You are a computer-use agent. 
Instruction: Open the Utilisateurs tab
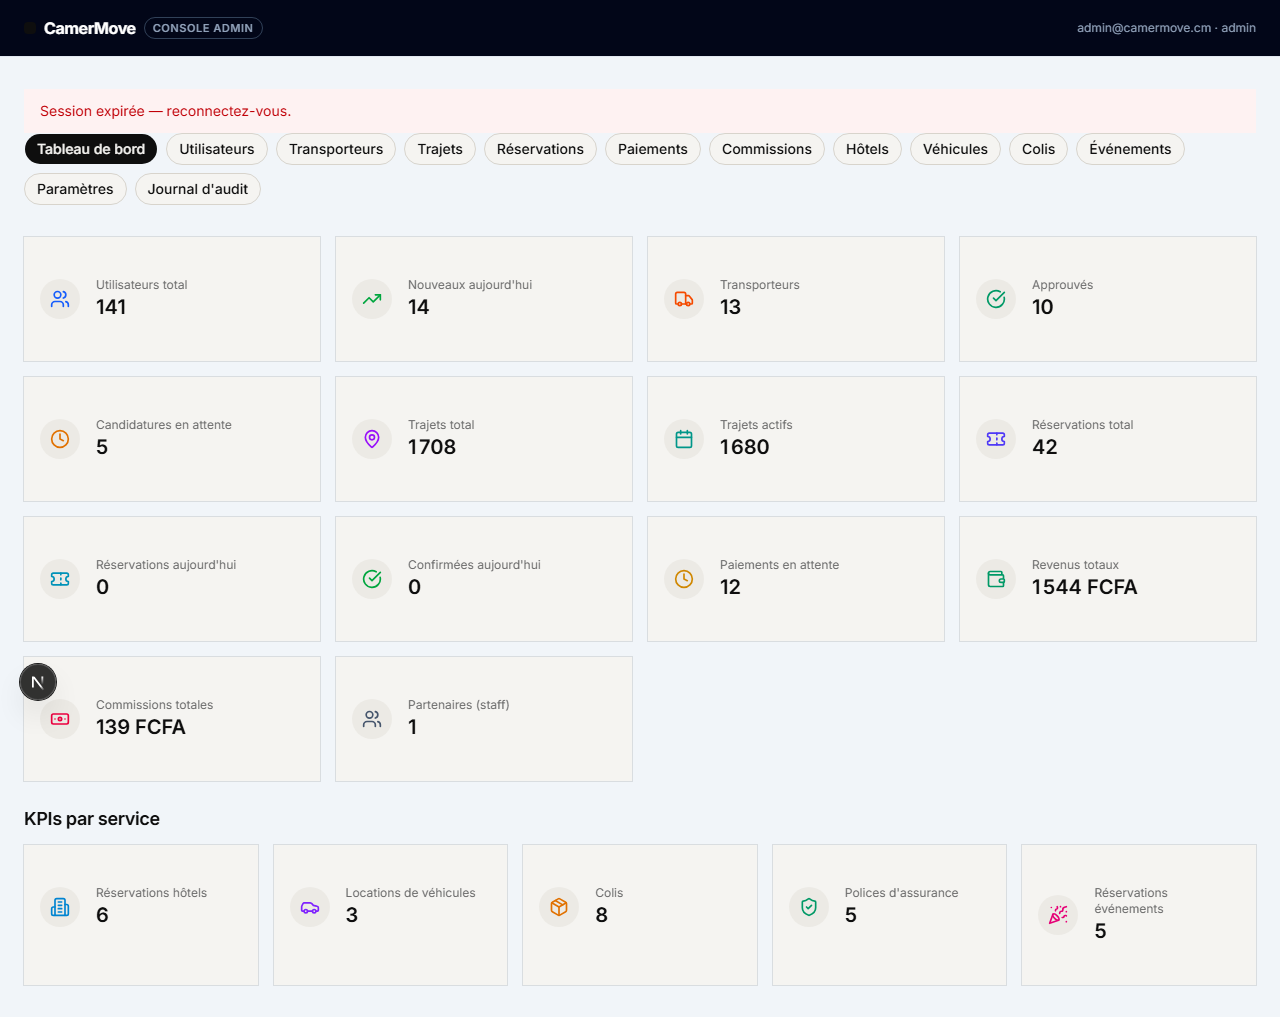coord(217,149)
